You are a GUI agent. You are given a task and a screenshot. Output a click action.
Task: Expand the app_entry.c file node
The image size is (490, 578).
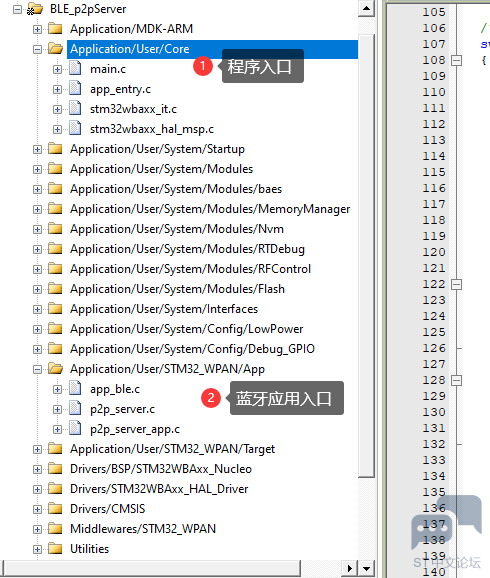coord(57,89)
